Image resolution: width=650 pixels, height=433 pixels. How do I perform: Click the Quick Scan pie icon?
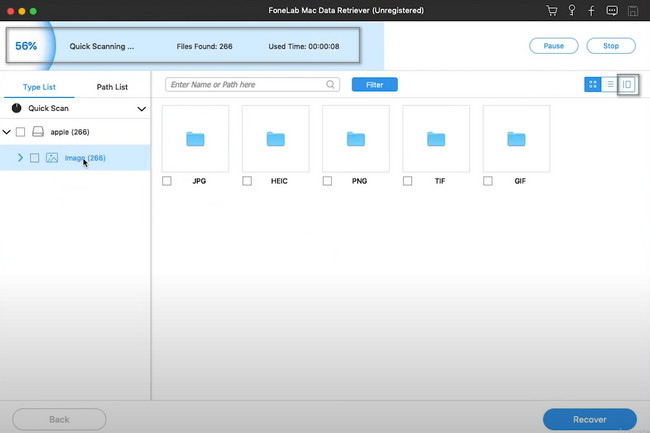click(17, 108)
